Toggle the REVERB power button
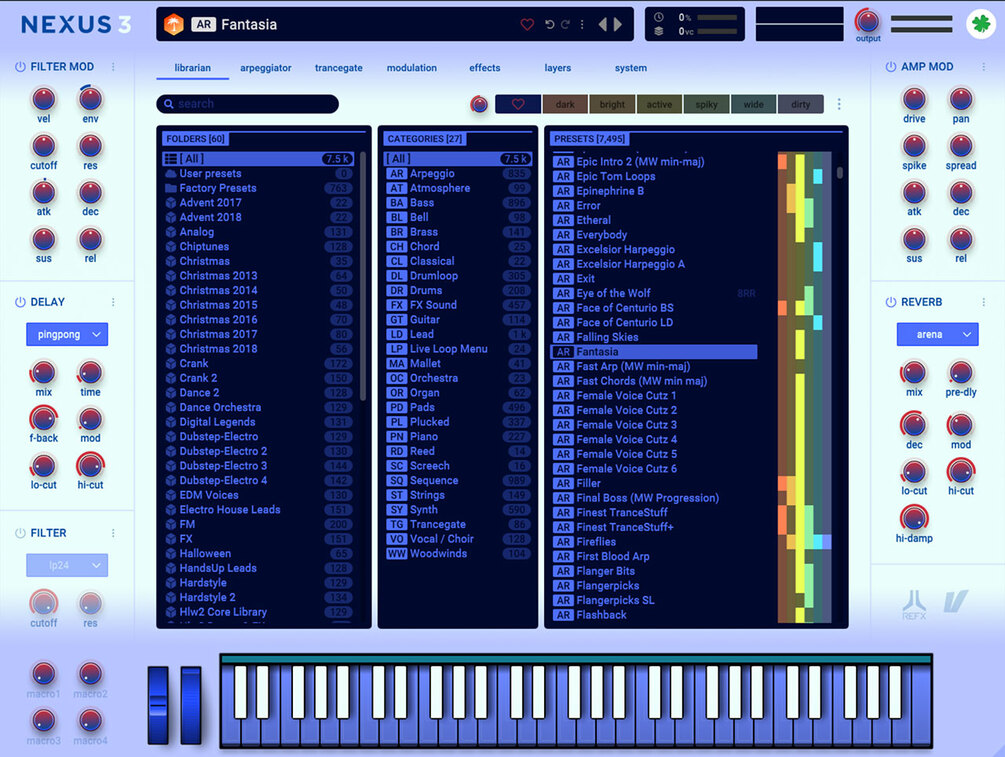1005x757 pixels. pos(890,302)
